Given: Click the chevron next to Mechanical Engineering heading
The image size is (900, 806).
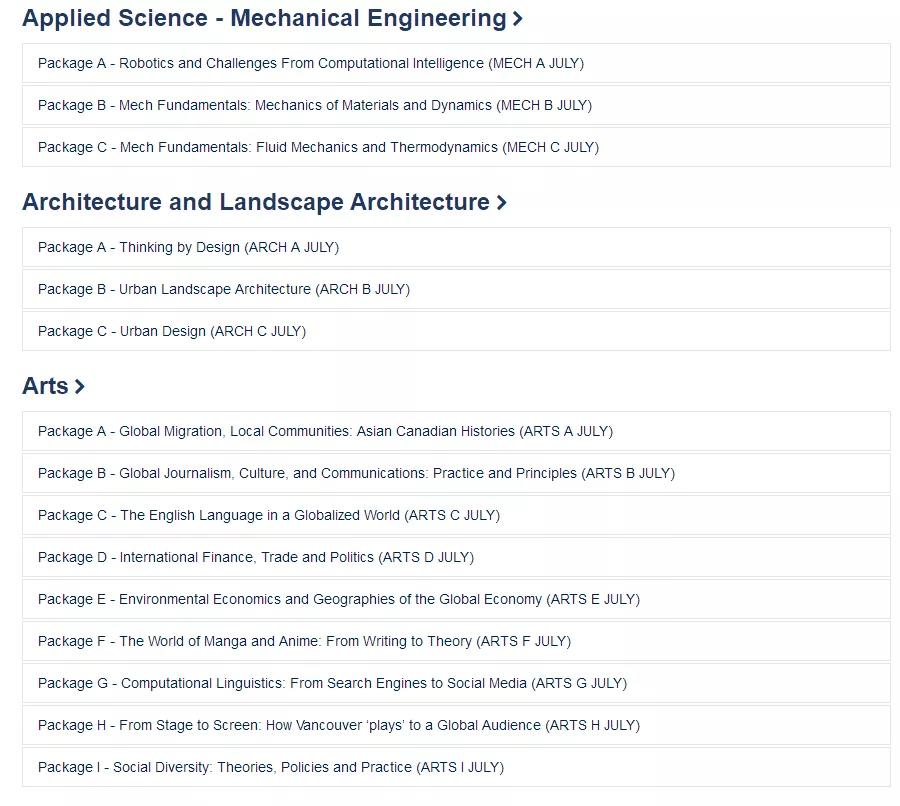Looking at the screenshot, I should pyautogui.click(x=517, y=19).
